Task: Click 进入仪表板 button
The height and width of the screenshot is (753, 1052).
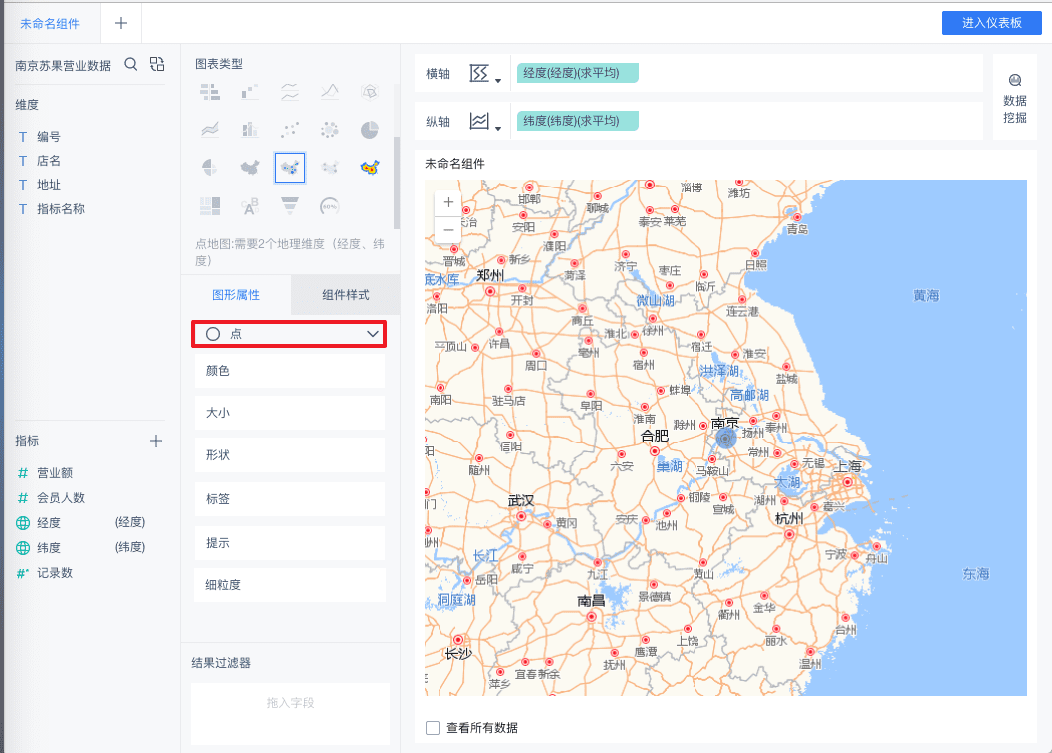Action: coord(992,23)
